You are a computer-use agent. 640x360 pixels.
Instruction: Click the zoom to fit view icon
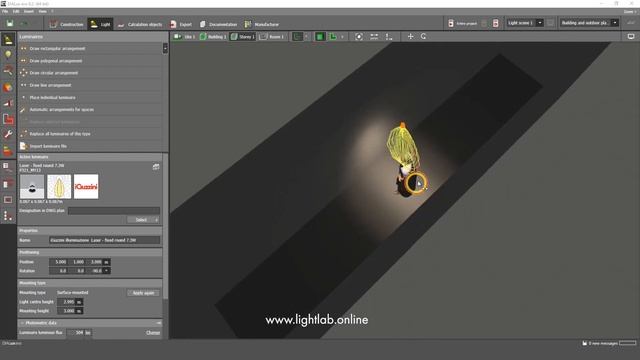pos(359,37)
